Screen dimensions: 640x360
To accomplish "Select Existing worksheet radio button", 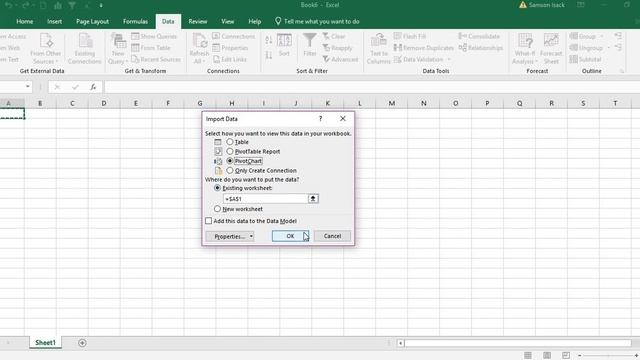I will coord(217,188).
